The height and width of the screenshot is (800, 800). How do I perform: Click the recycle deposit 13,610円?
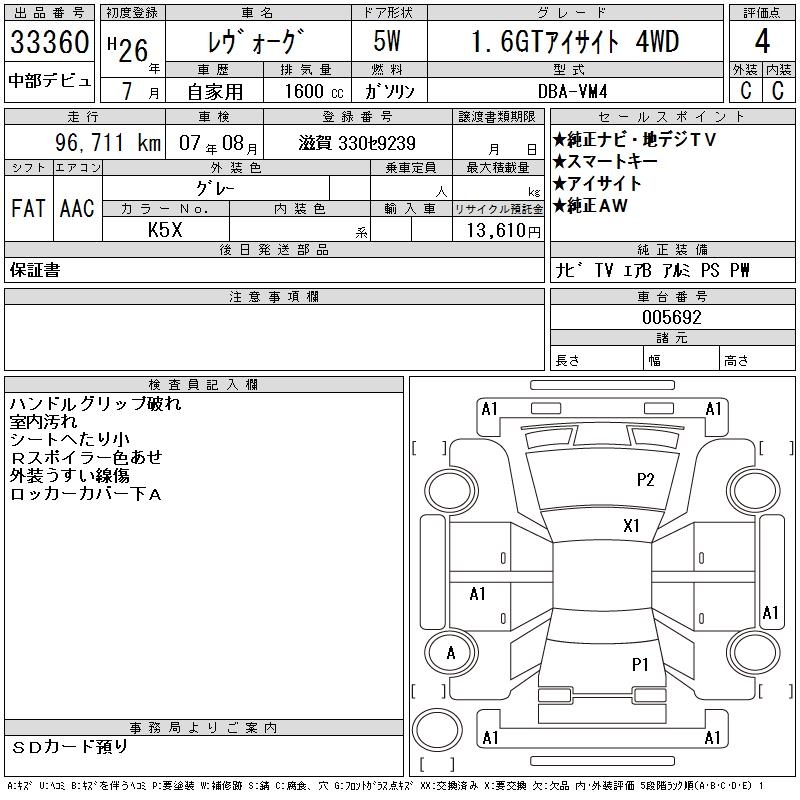pos(503,230)
